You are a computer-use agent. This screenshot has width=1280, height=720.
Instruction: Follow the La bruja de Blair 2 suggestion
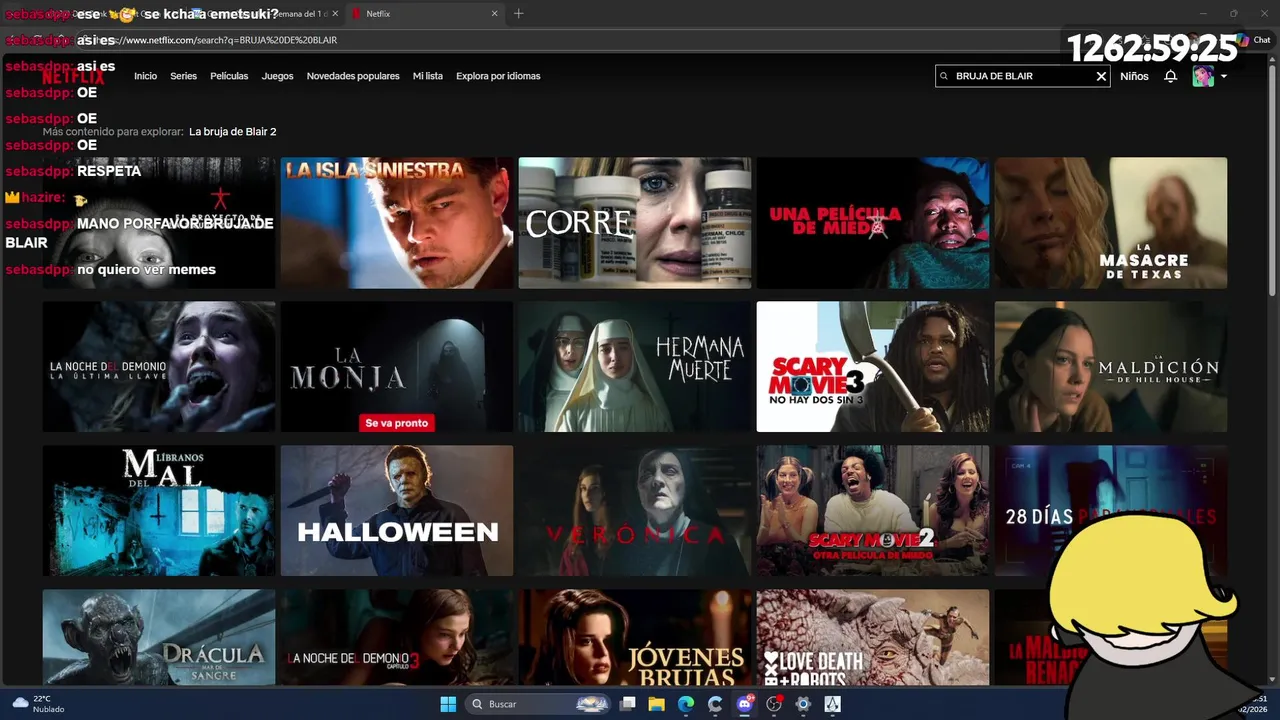tap(232, 132)
